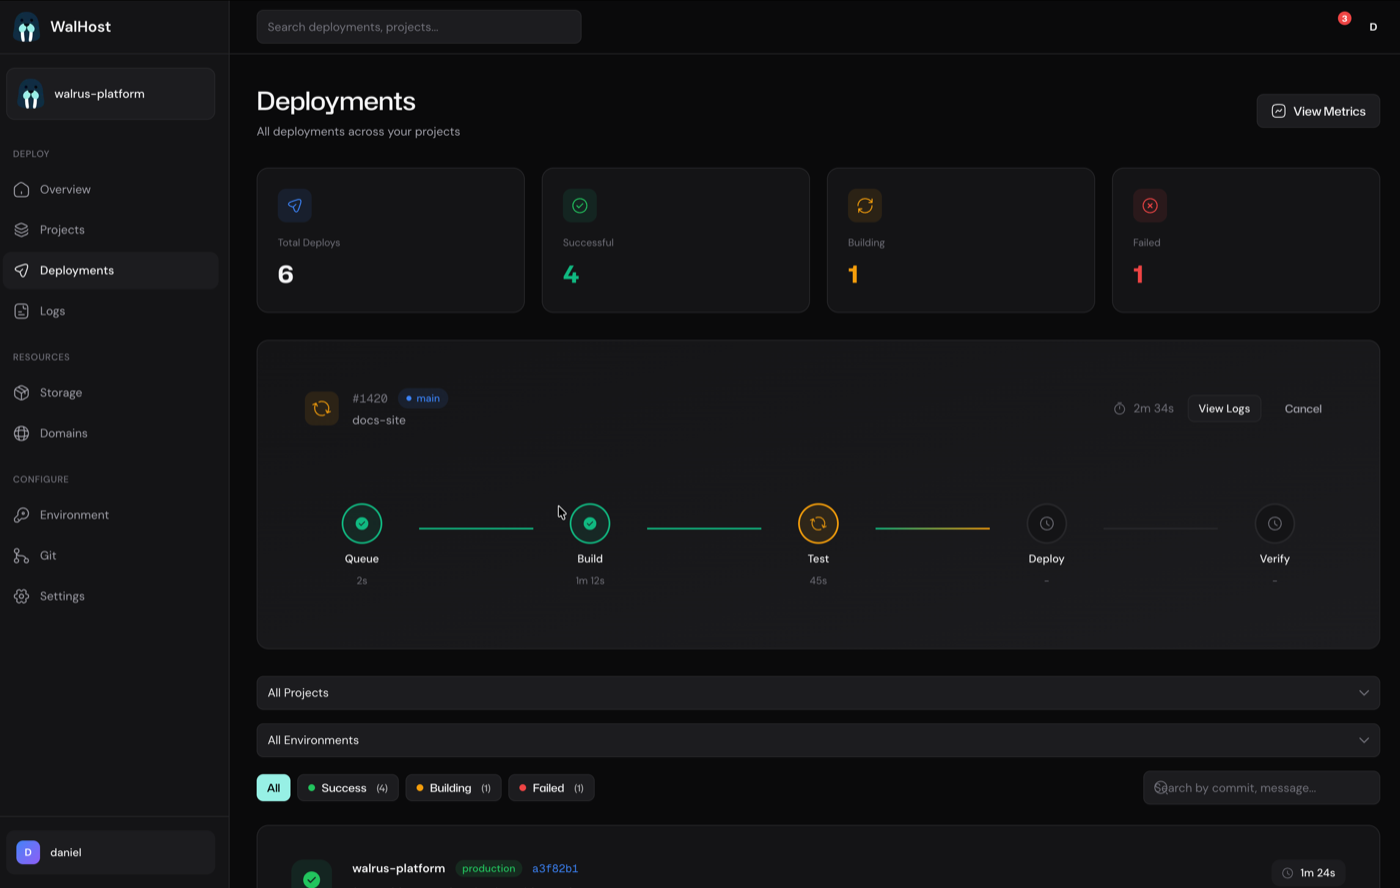Screen dimensions: 1400x888
Task: Open Domains in the sidebar
Action: (111, 433)
